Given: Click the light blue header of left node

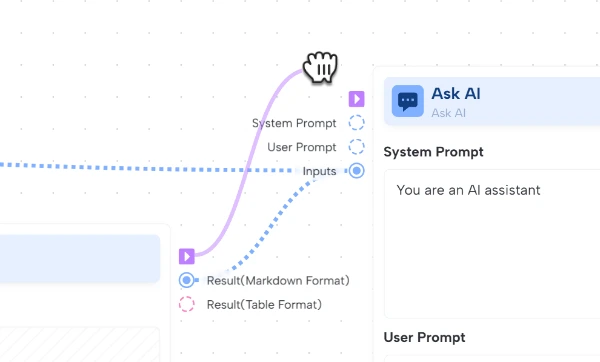Looking at the screenshot, I should (x=80, y=259).
